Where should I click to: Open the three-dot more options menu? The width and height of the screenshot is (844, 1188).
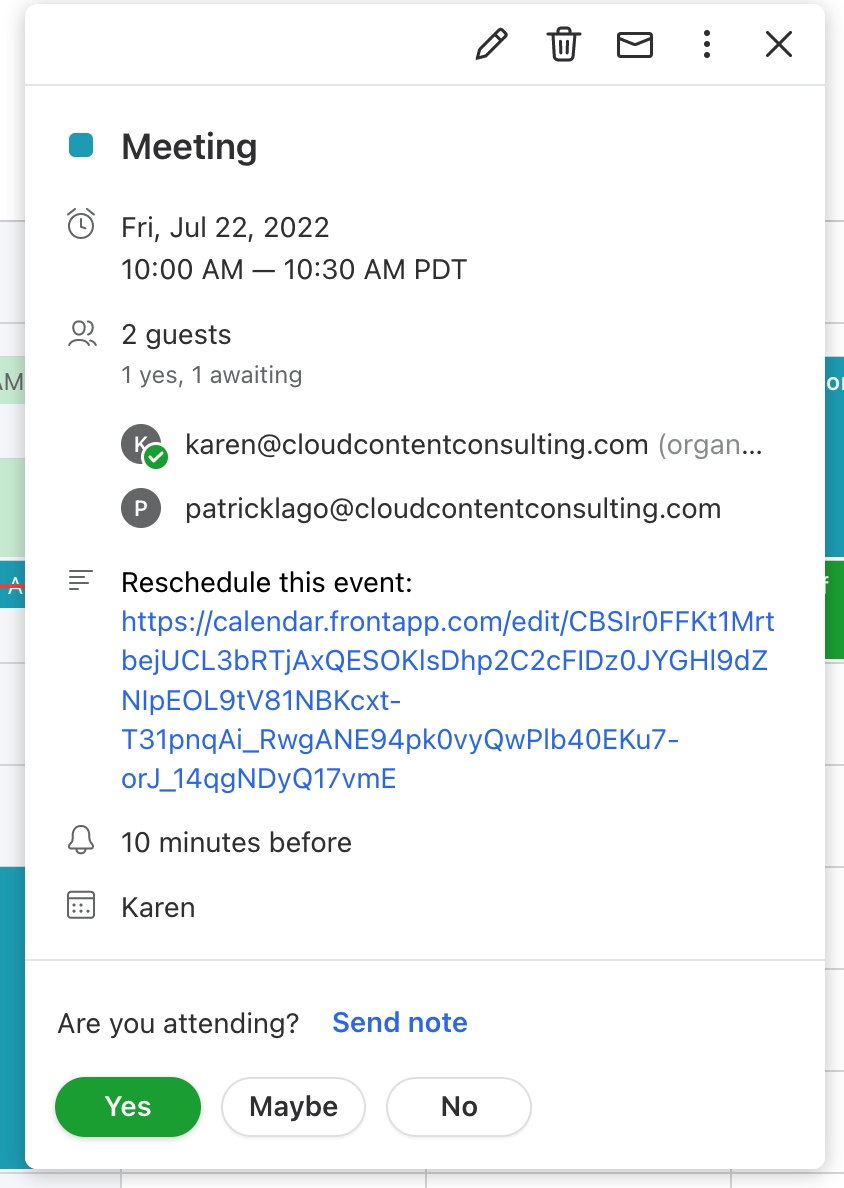coord(707,45)
